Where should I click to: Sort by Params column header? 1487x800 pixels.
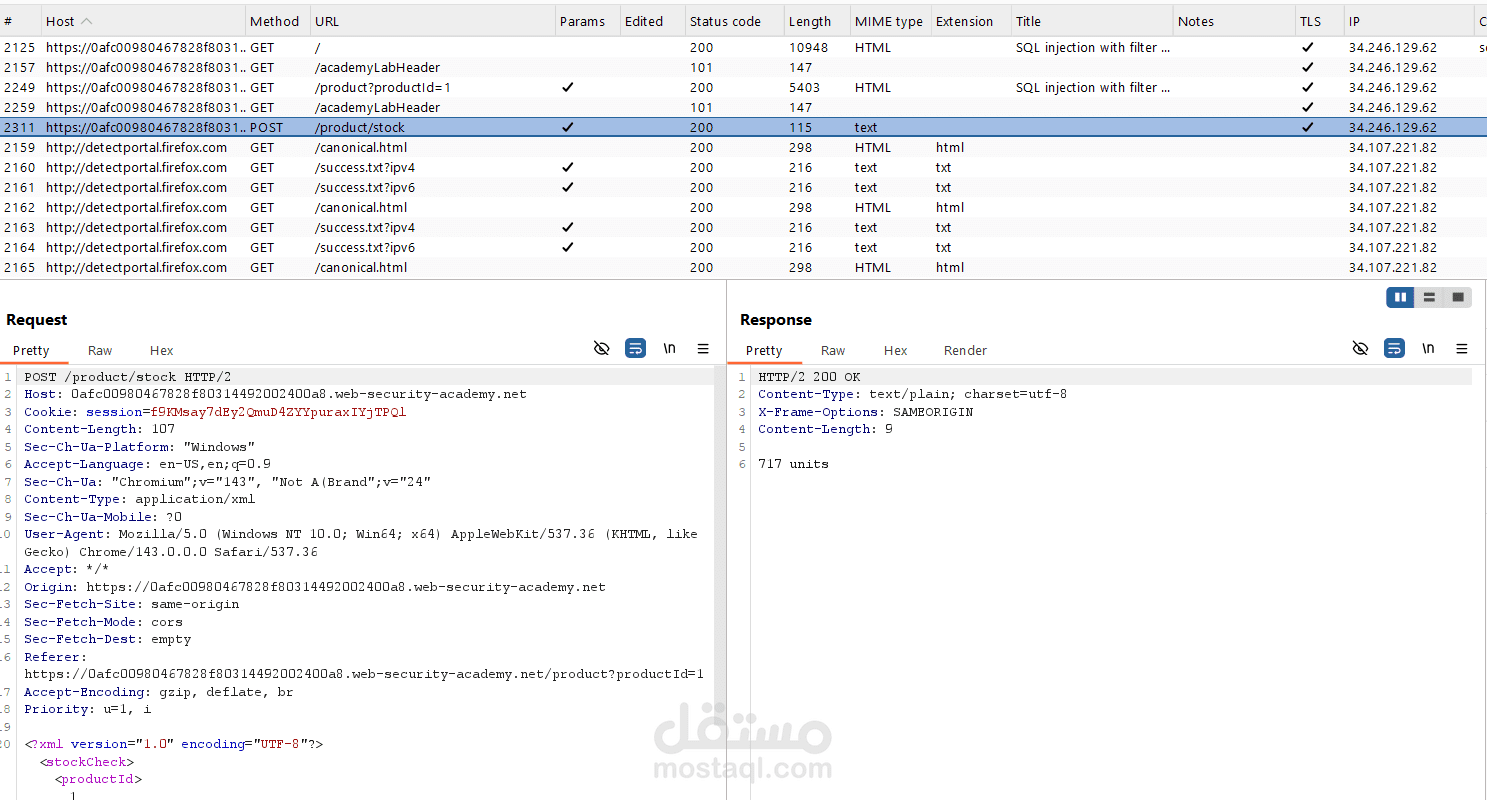587,21
